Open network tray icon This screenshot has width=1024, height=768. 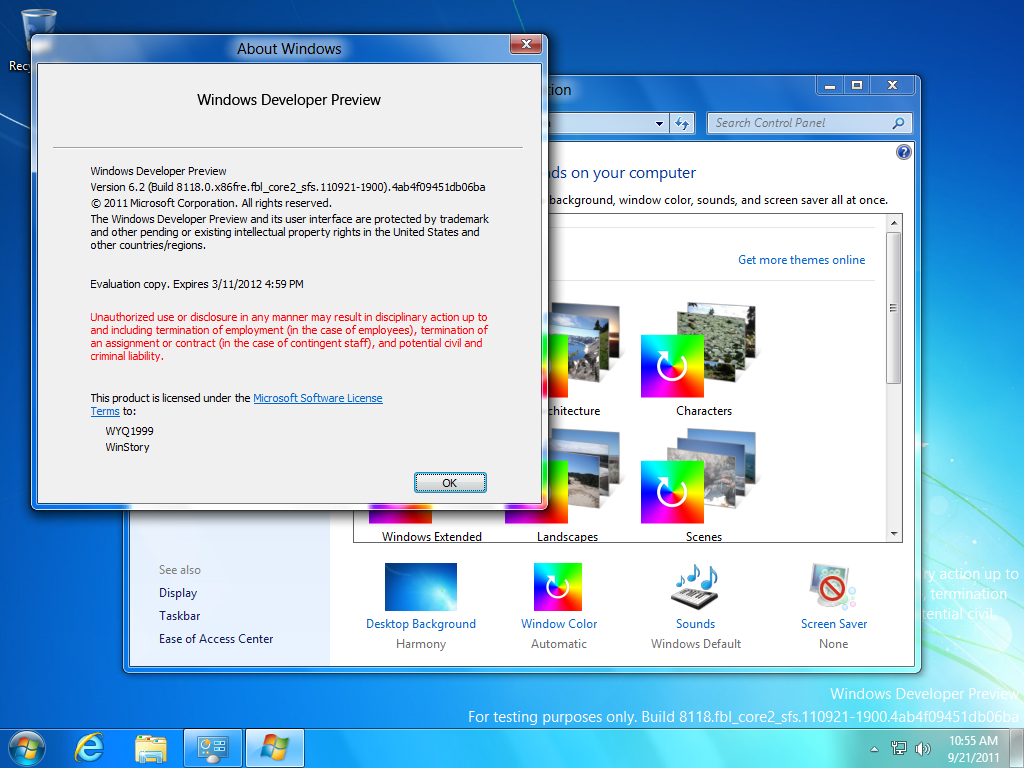click(899, 748)
